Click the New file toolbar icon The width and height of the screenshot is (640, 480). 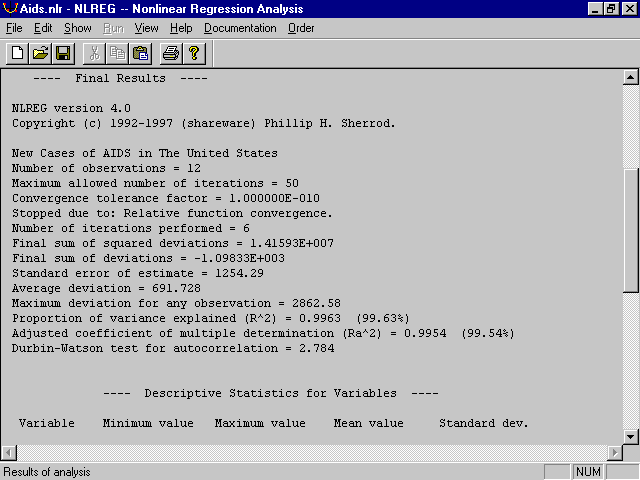click(18, 53)
